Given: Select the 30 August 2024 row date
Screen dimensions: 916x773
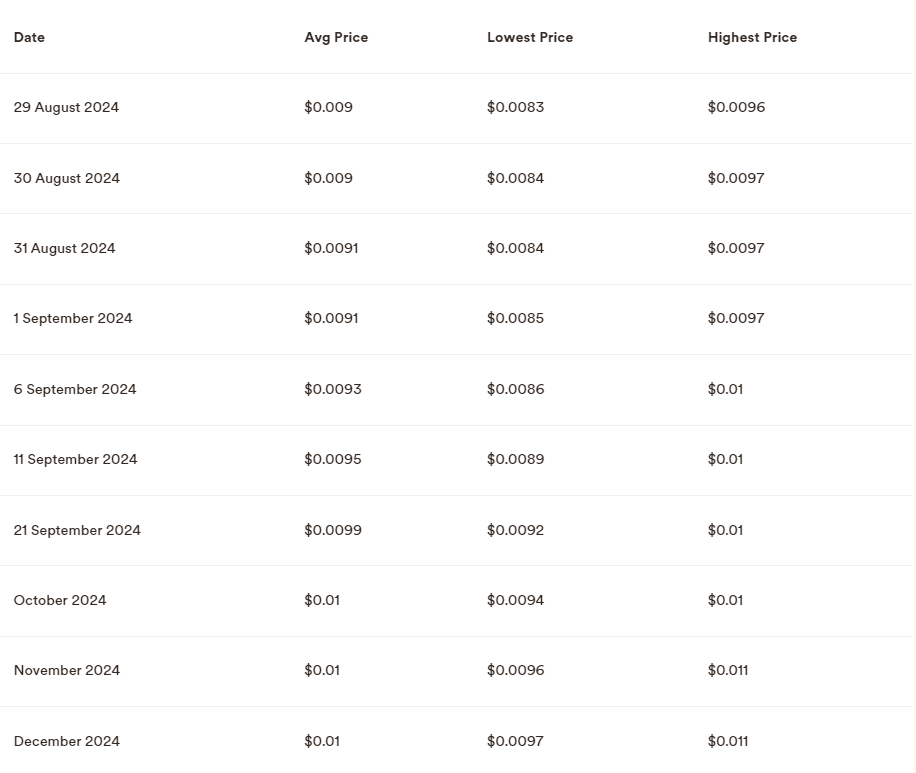Looking at the screenshot, I should pyautogui.click(x=67, y=178).
